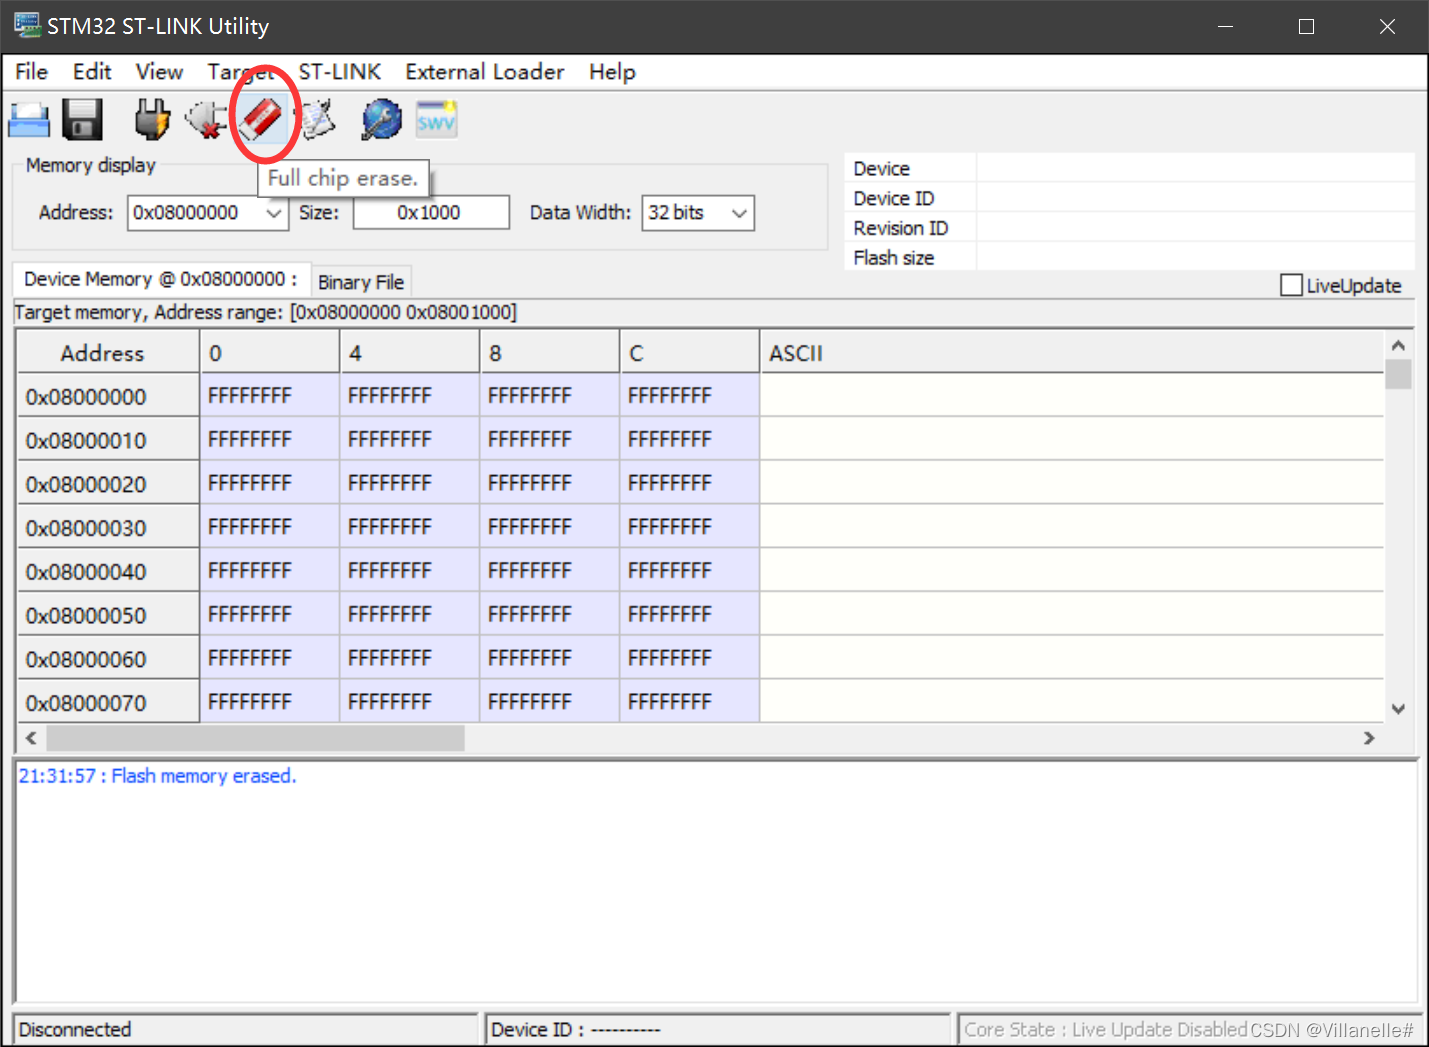1429x1047 pixels.
Task: Maximize the ST-LINK Utility window
Action: coord(1306,27)
